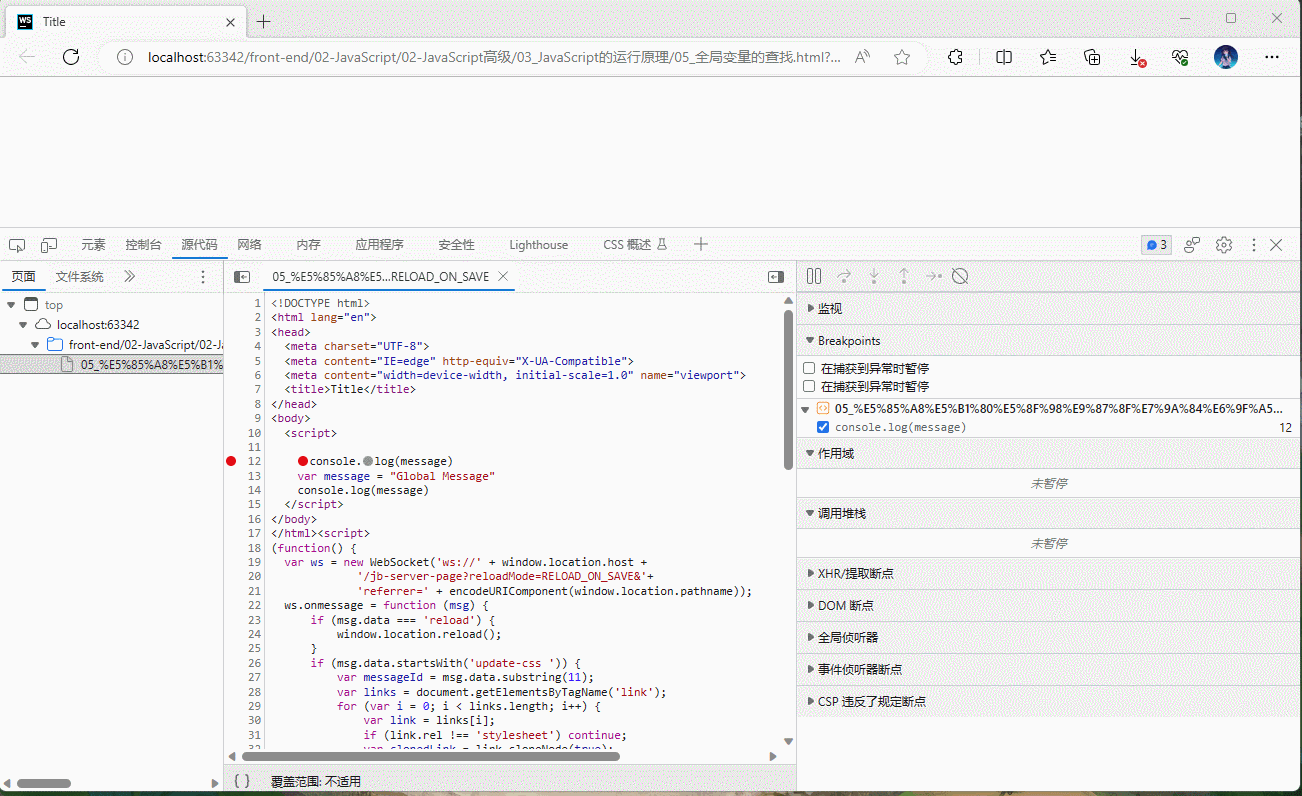This screenshot has width=1302, height=796.
Task: Enable the first 在捕获到异常时暂停 checkbox
Action: 810,368
